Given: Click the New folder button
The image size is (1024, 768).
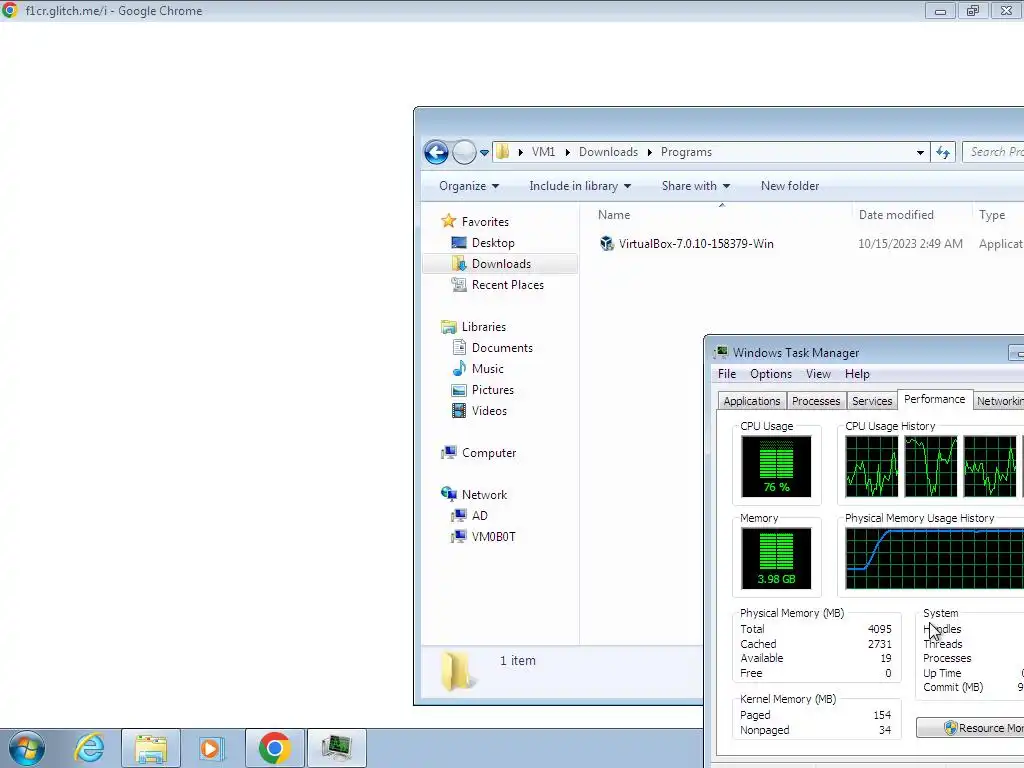Looking at the screenshot, I should point(790,186).
